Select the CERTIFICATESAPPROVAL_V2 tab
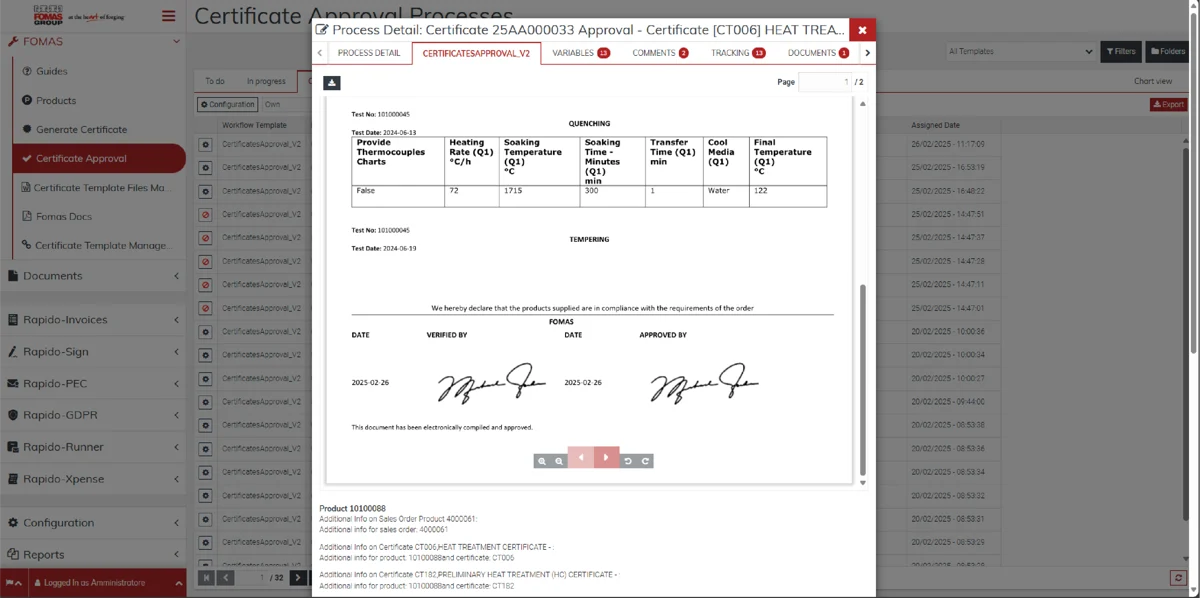Screen dimensions: 1200x598 pyautogui.click(x=476, y=53)
